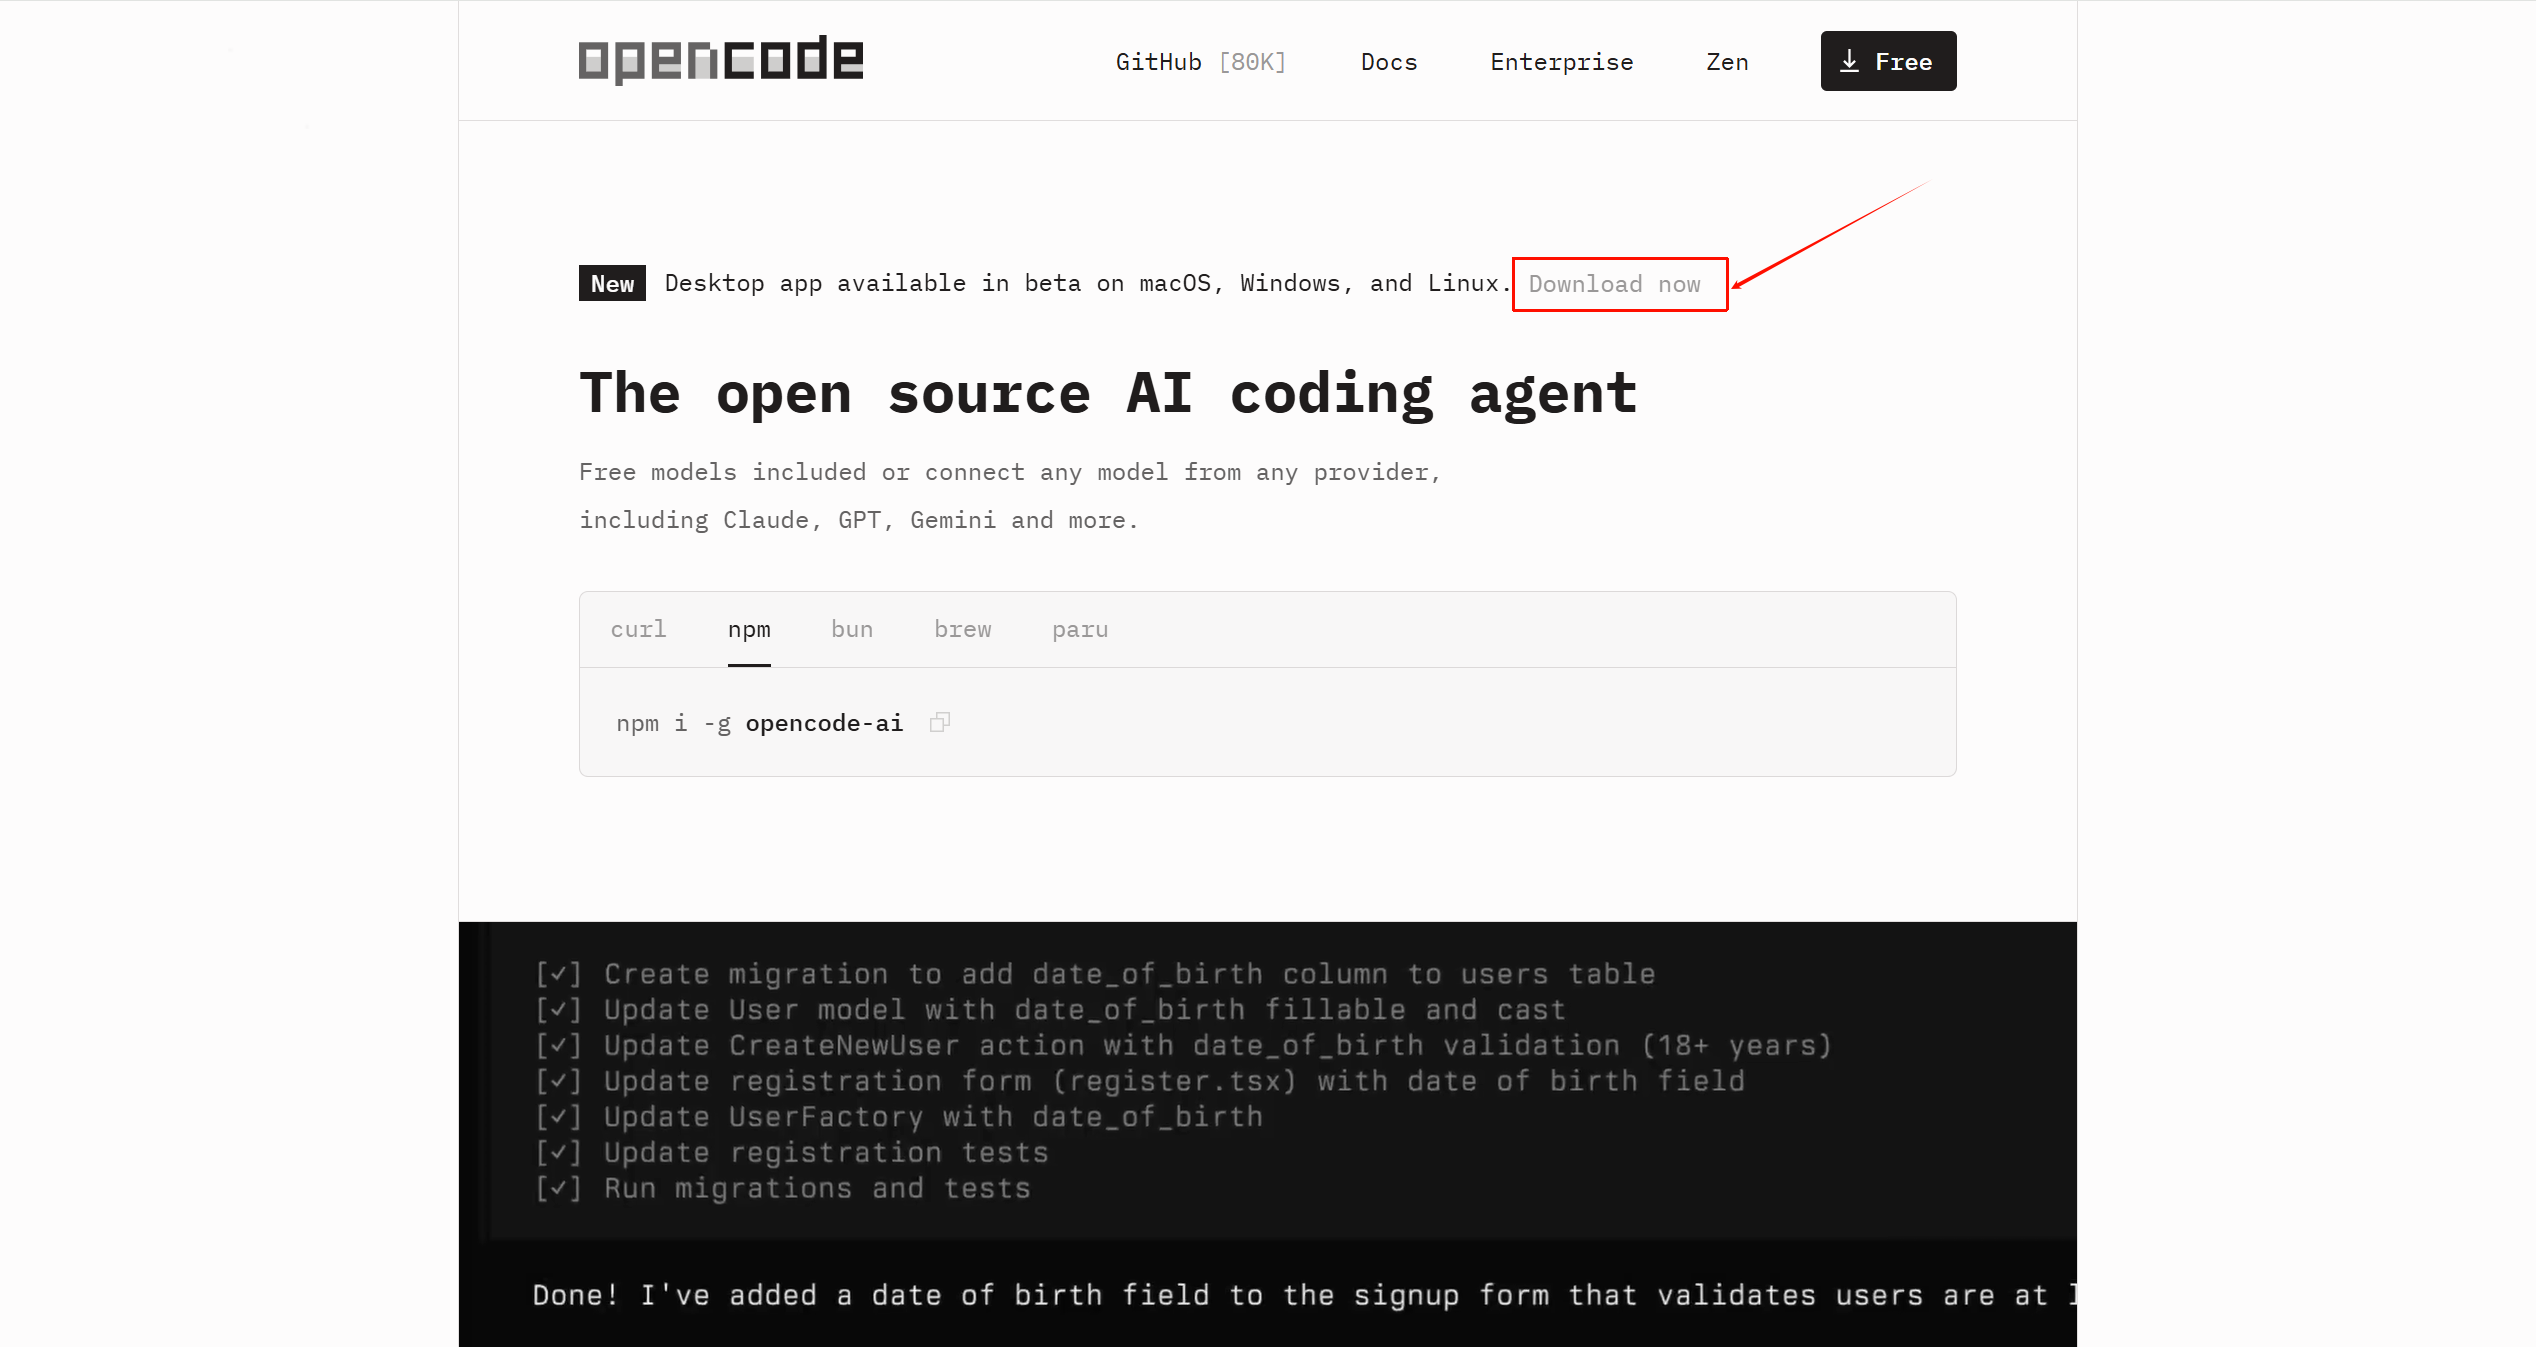Image resolution: width=2536 pixels, height=1347 pixels.
Task: Click the opencode-ai command text
Action: (824, 723)
